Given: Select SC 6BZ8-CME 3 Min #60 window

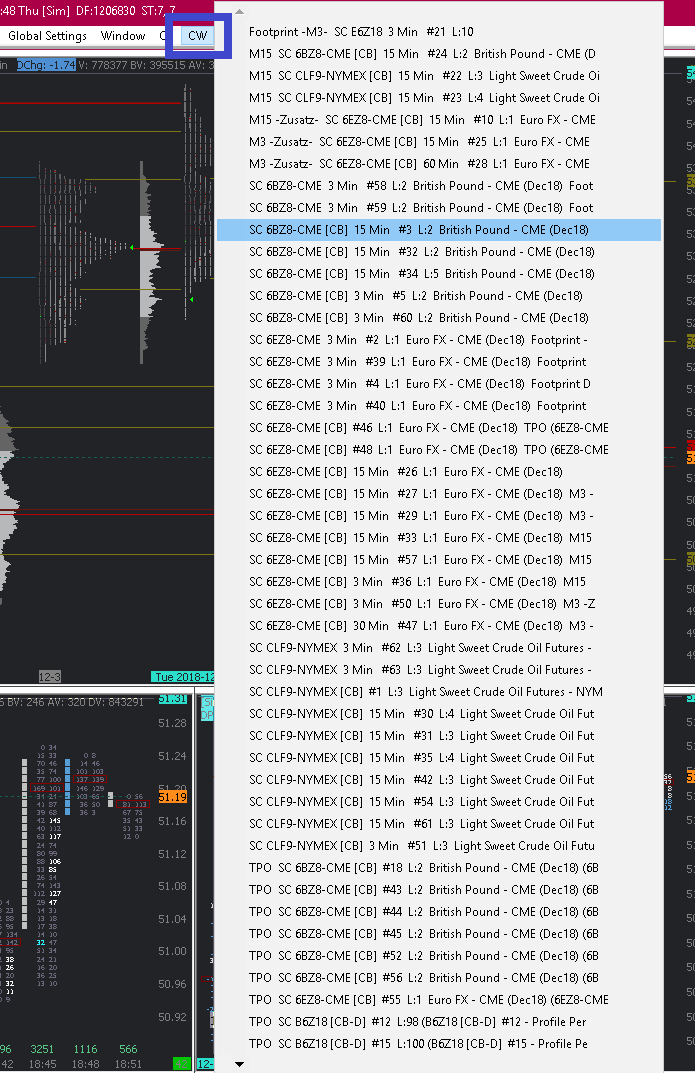Looking at the screenshot, I should pos(439,318).
